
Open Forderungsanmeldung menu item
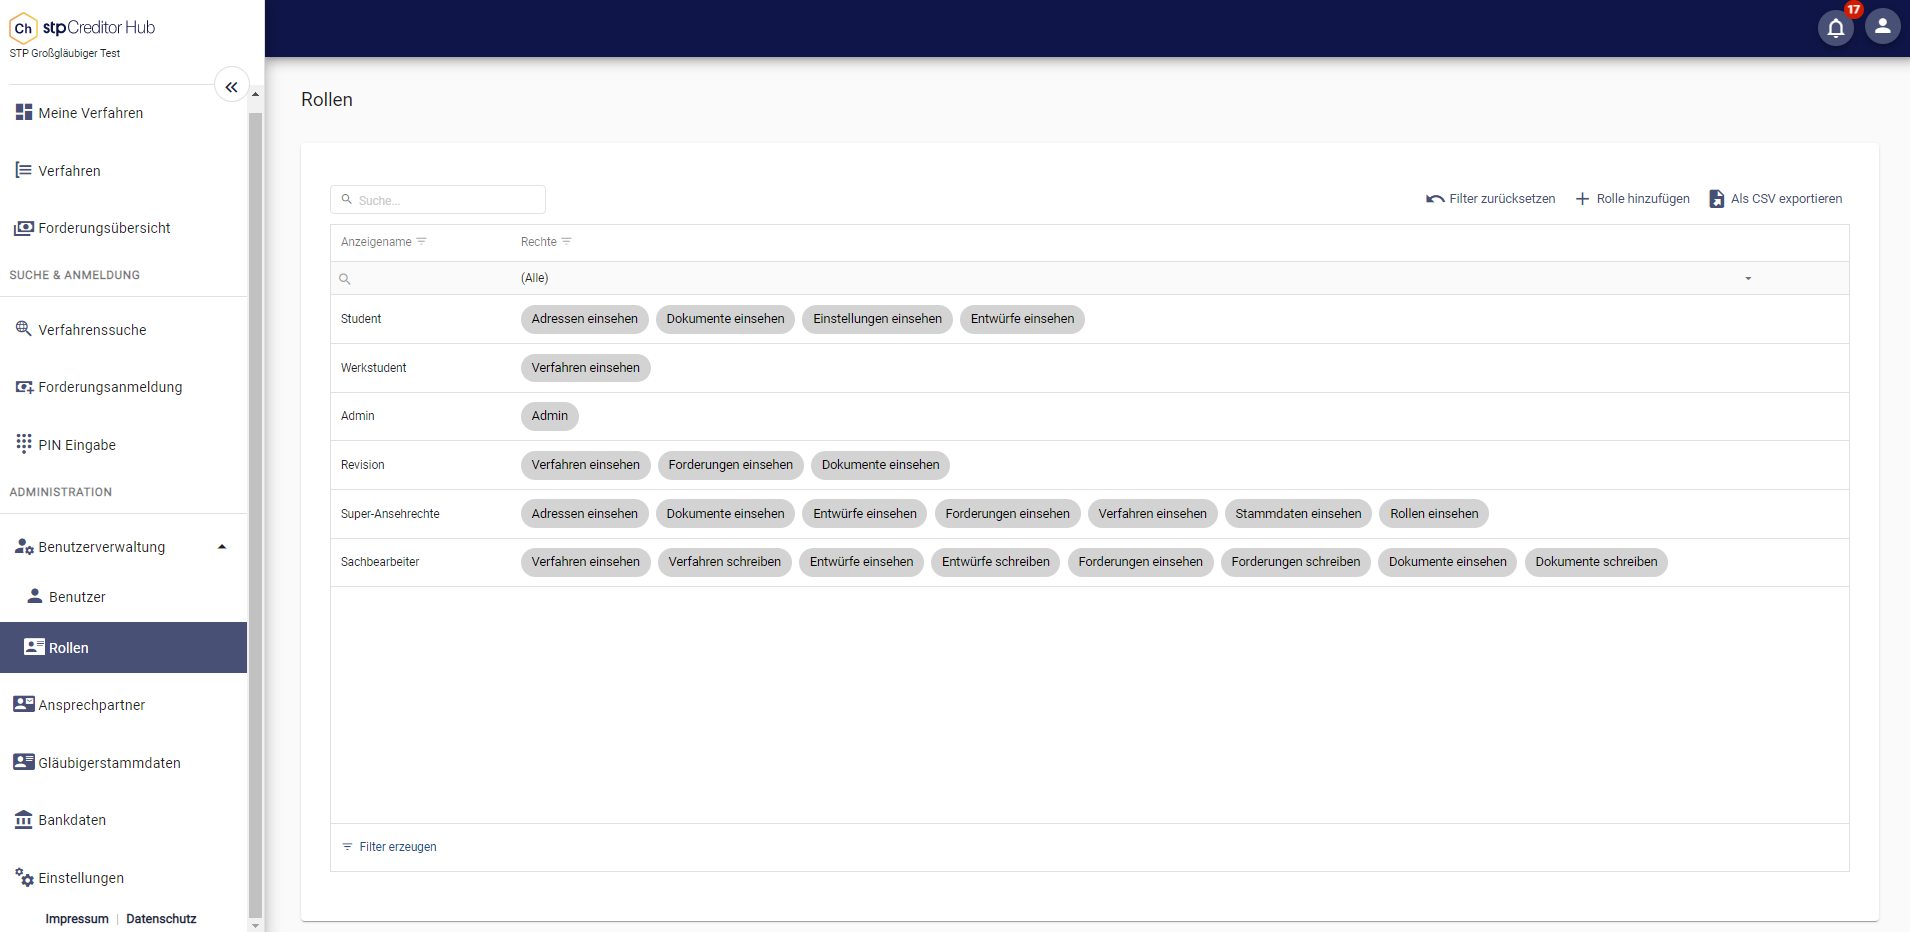click(111, 387)
